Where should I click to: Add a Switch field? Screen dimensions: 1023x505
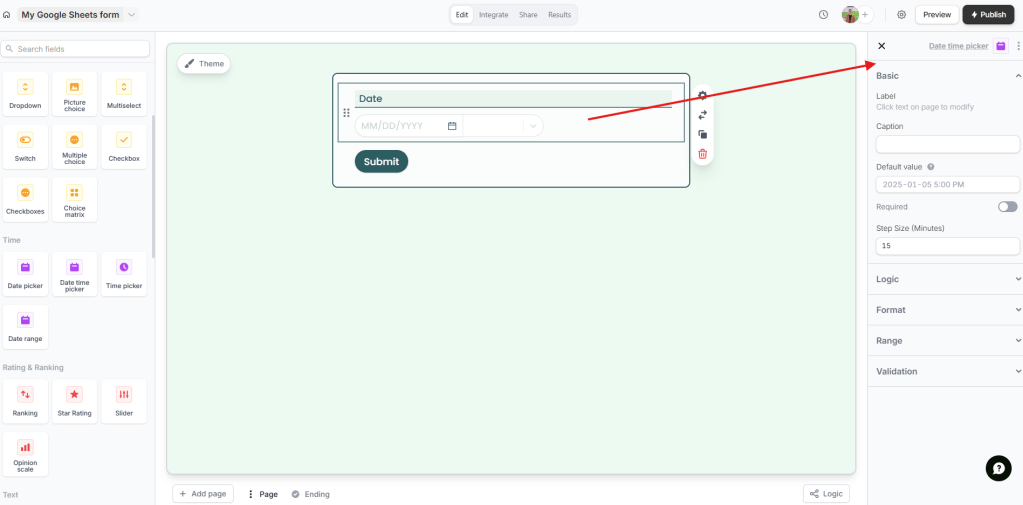[x=25, y=146]
